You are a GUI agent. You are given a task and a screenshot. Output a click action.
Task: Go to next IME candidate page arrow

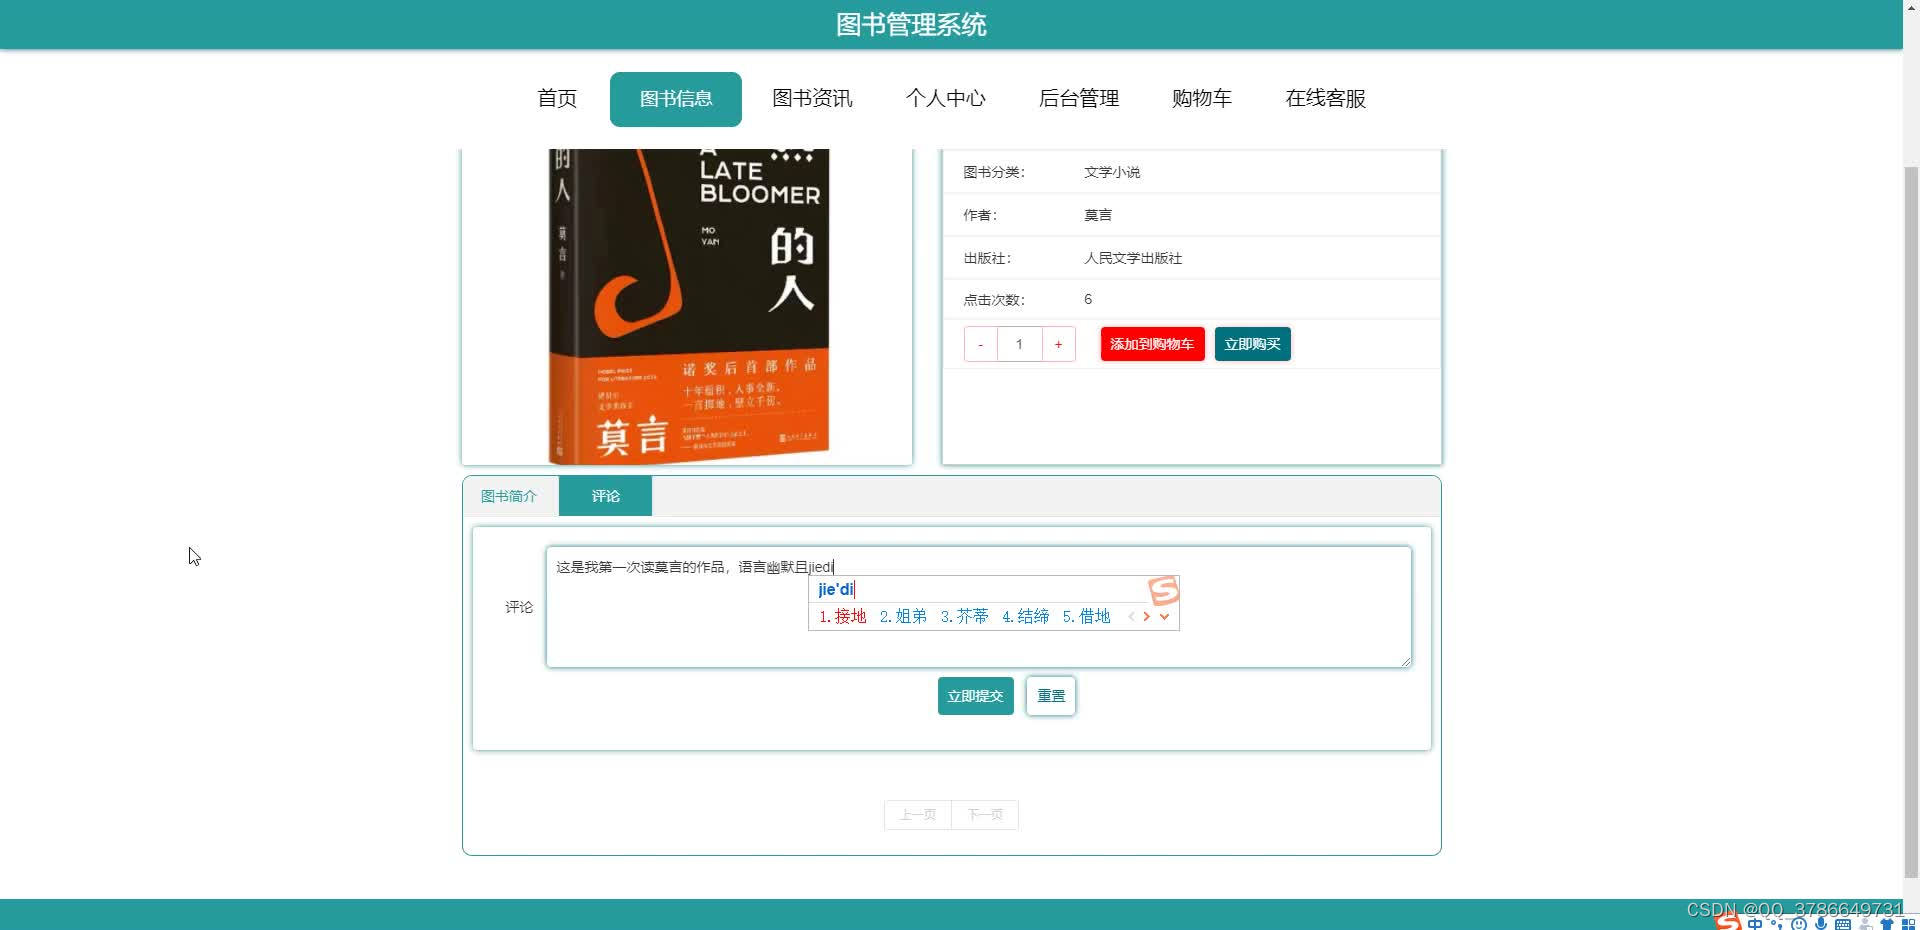pos(1146,616)
